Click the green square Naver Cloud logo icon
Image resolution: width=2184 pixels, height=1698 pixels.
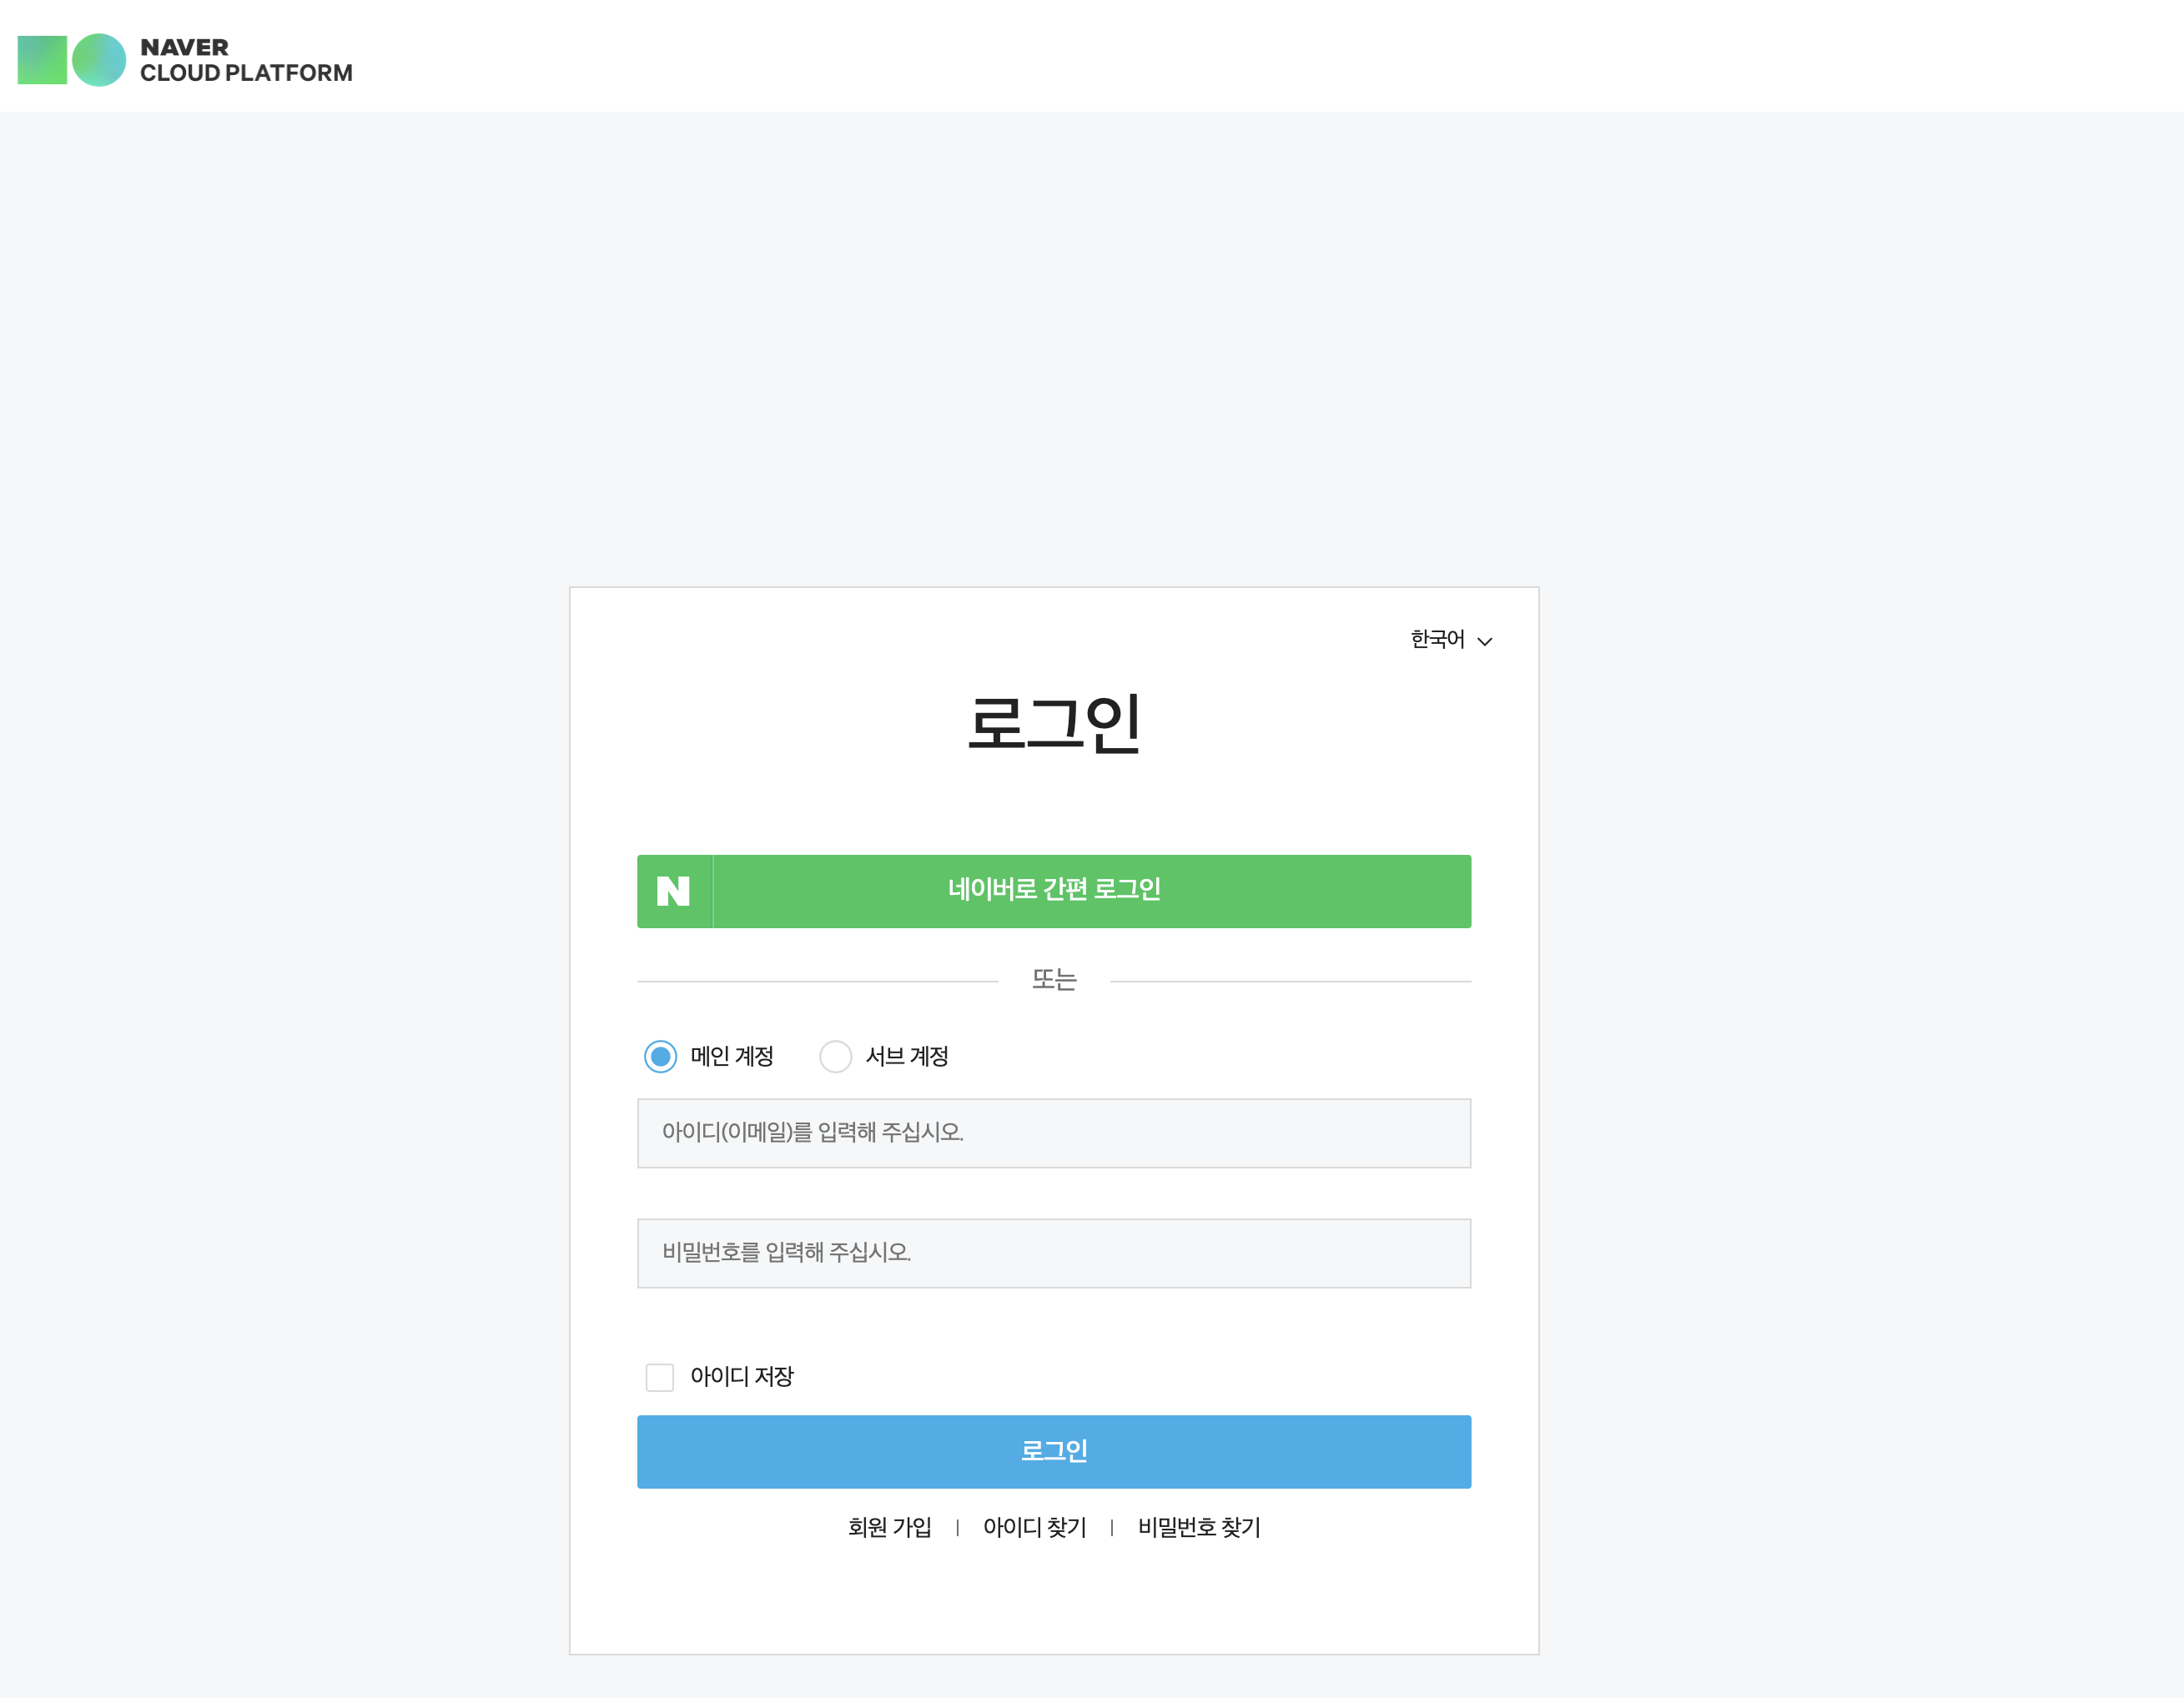[42, 60]
